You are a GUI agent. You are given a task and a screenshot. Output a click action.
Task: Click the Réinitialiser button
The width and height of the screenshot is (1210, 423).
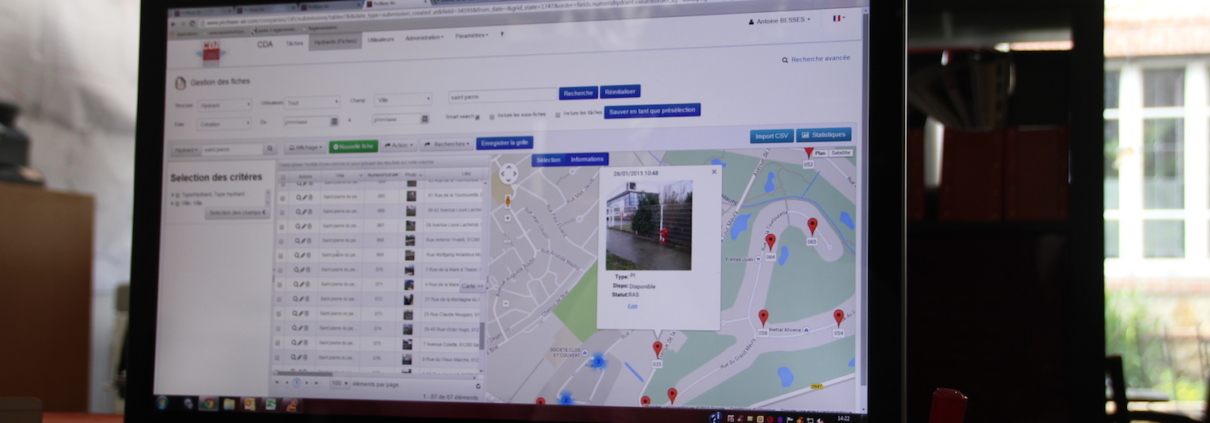(620, 92)
